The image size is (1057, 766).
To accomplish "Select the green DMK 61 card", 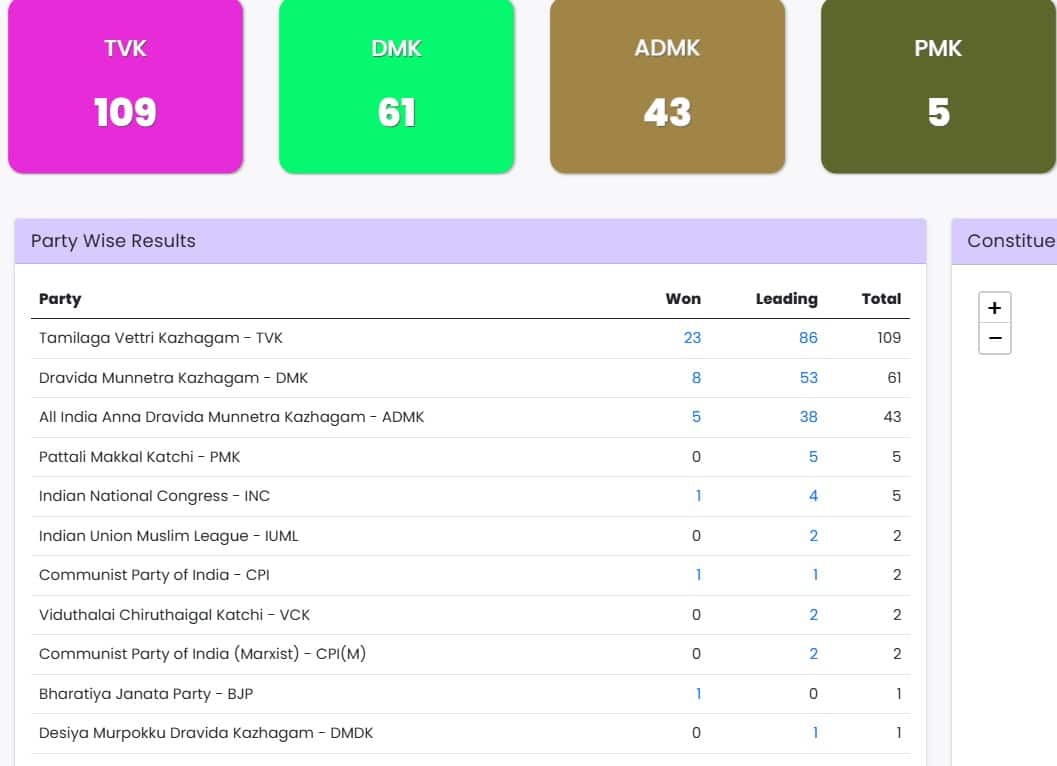I will pos(396,86).
